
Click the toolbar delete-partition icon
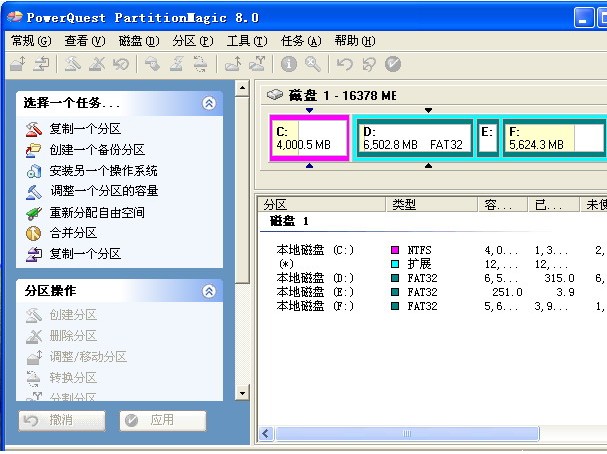click(x=97, y=64)
